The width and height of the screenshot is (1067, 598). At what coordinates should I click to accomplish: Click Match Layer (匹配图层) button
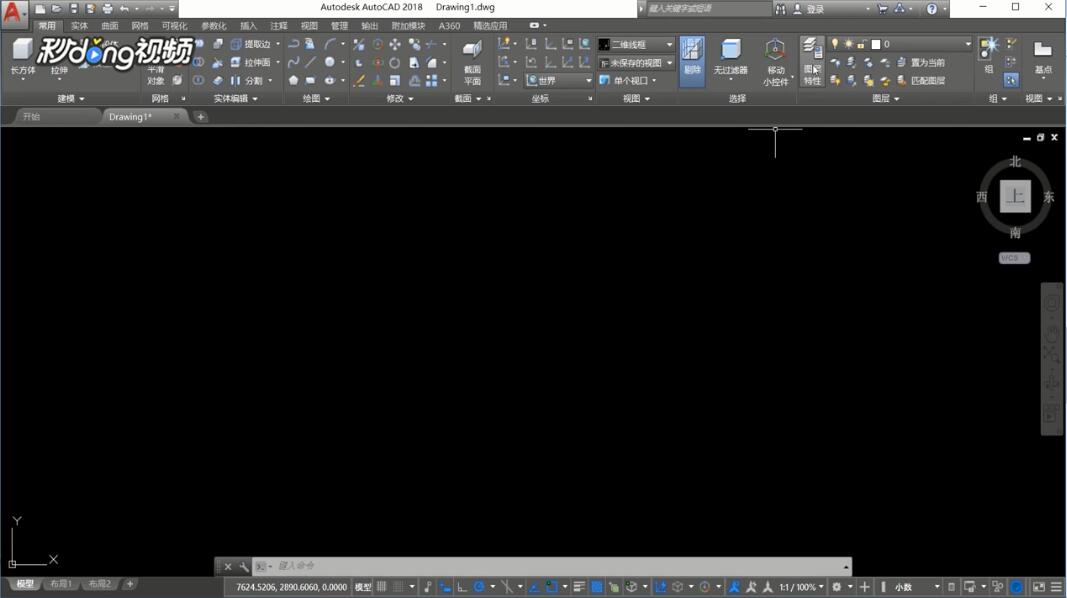point(921,80)
